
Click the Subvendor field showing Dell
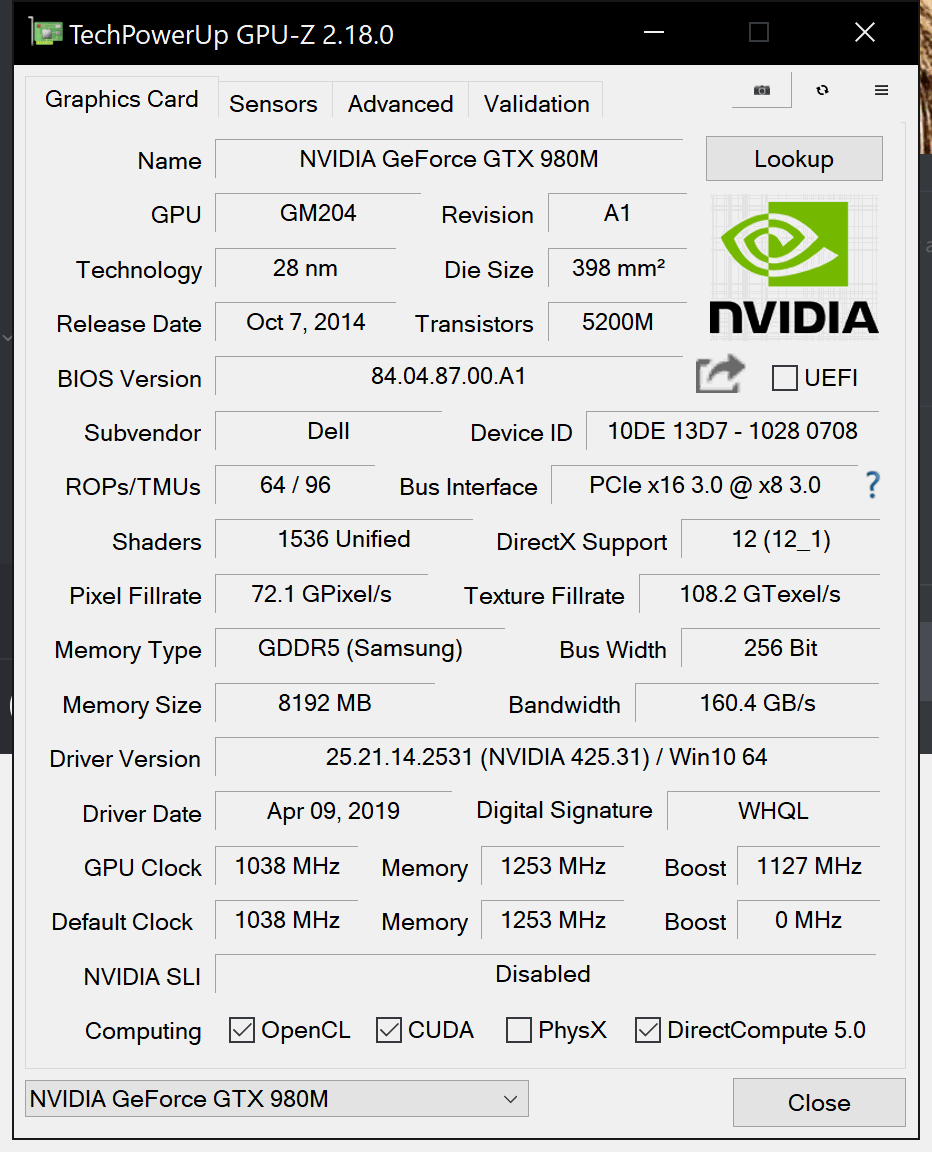pos(328,431)
